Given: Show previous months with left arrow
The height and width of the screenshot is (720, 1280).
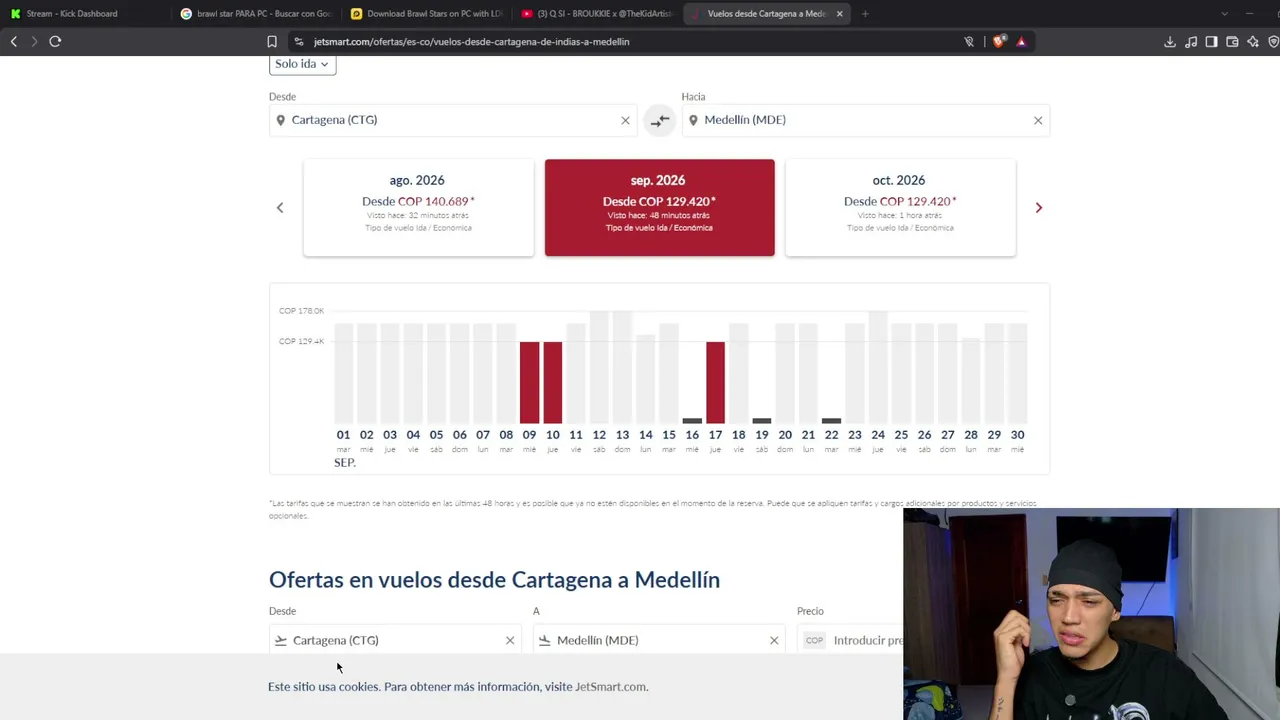Looking at the screenshot, I should click(x=280, y=208).
